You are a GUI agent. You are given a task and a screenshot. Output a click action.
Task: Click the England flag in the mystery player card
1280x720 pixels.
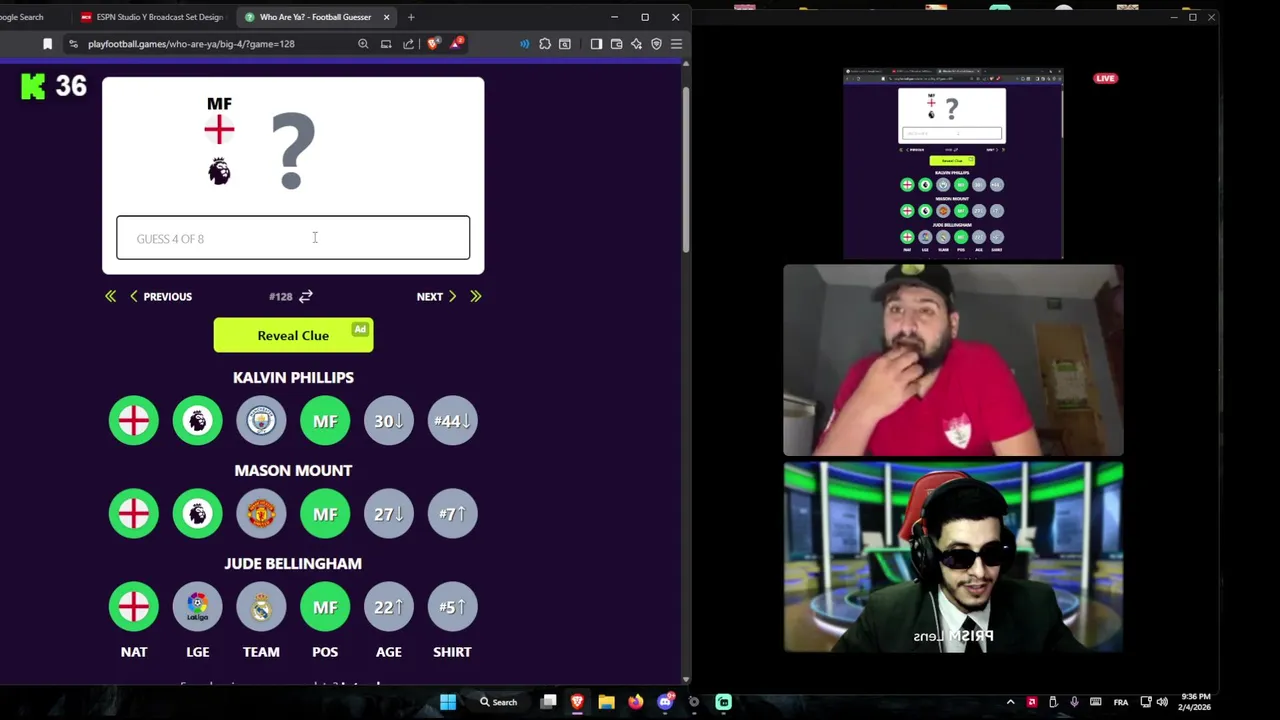click(x=219, y=130)
